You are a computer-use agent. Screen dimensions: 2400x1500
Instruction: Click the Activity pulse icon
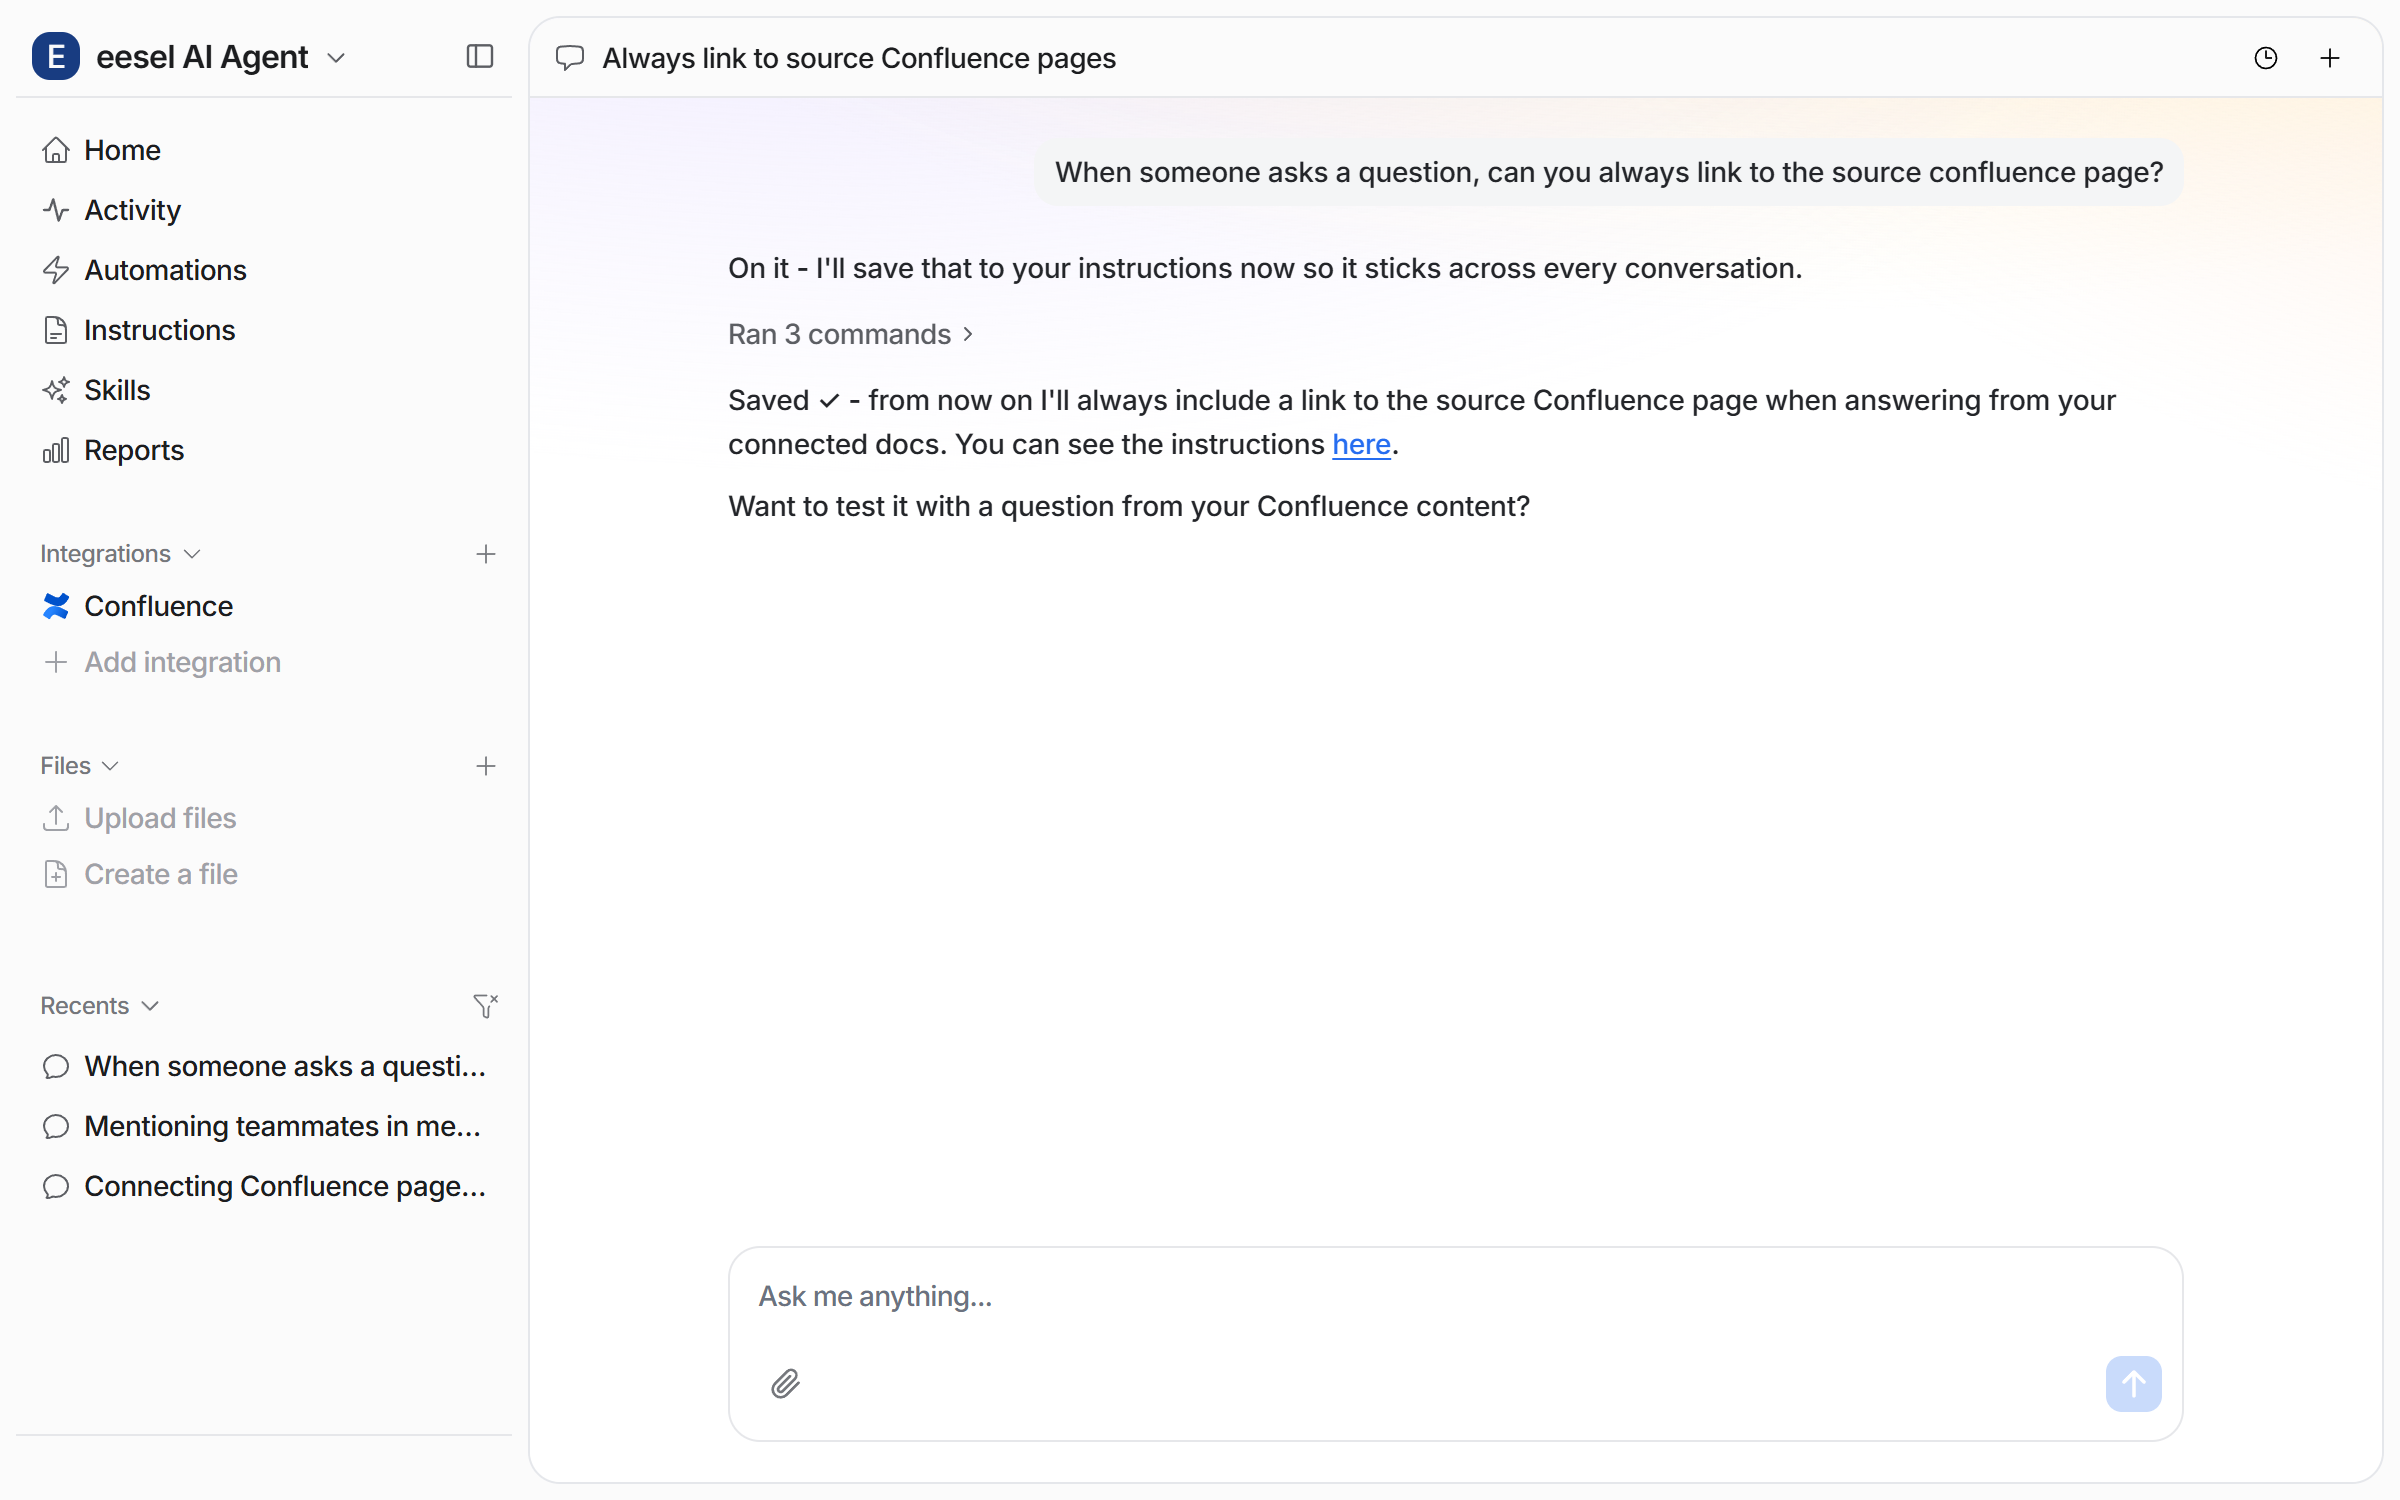point(56,210)
